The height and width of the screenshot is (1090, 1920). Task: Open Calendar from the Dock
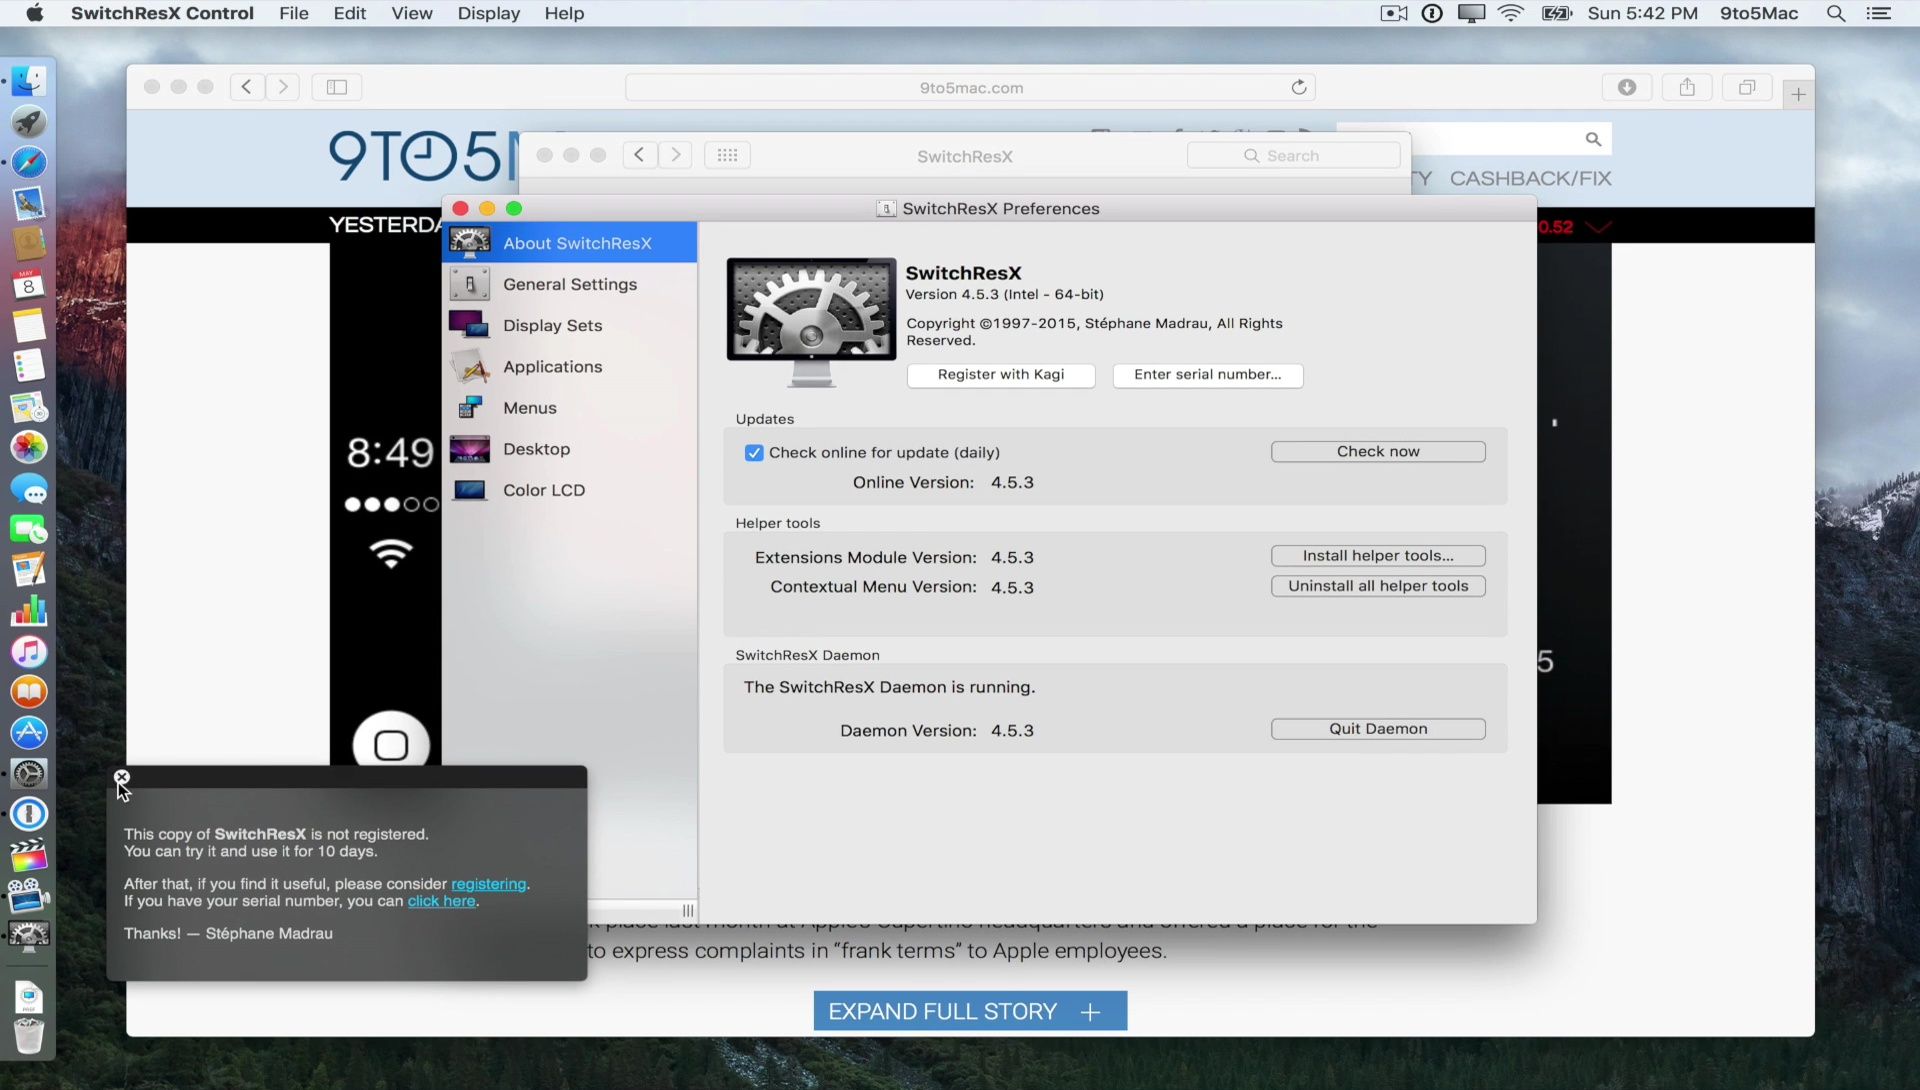(29, 285)
